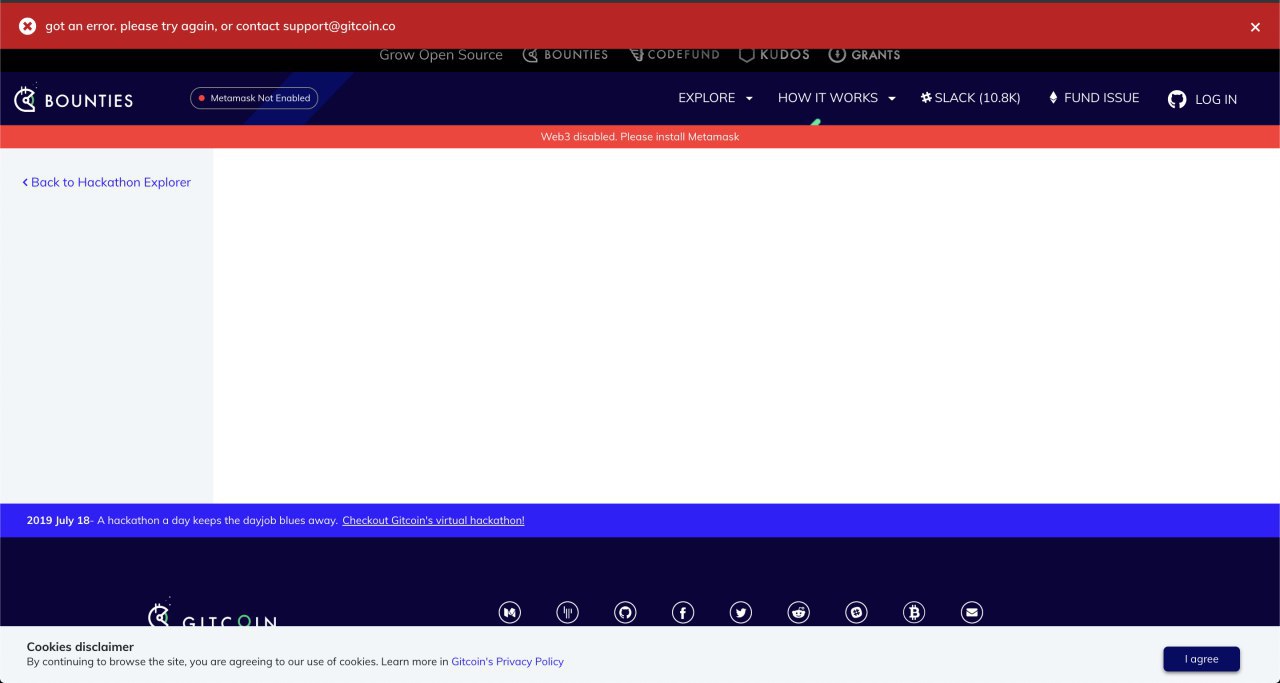This screenshot has width=1280, height=683.
Task: Click the Gitcoin logo in footer
Action: 212,613
